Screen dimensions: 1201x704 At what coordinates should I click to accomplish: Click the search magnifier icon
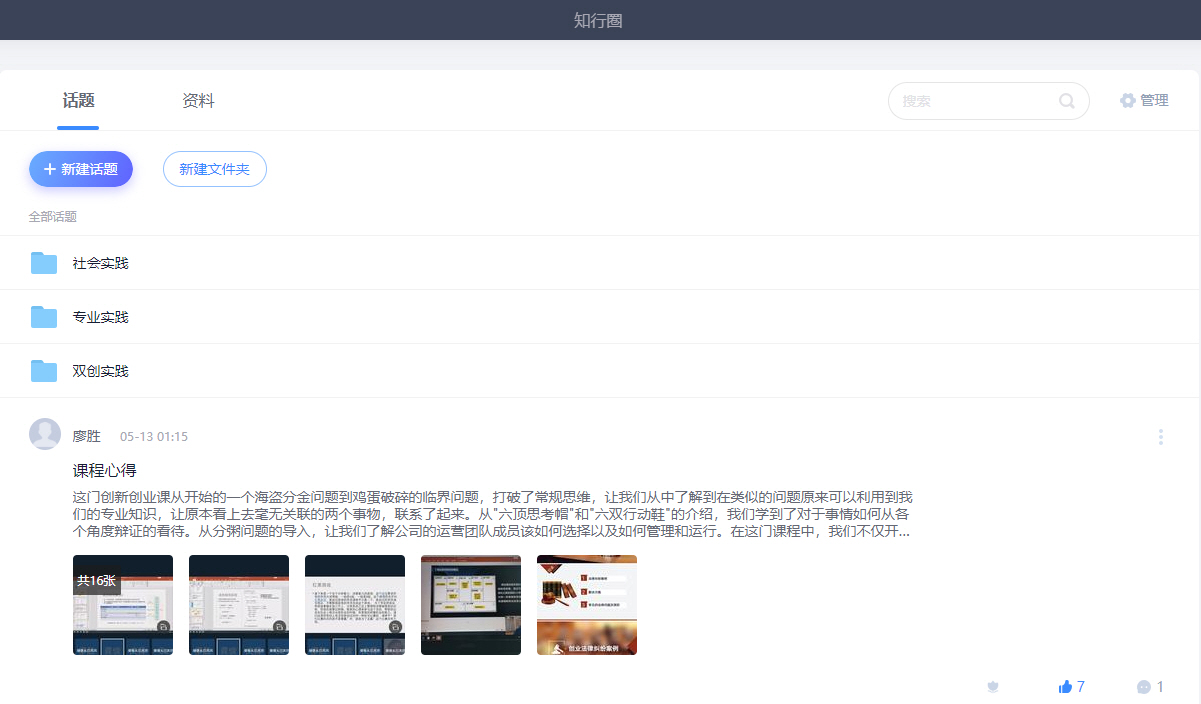(1066, 100)
